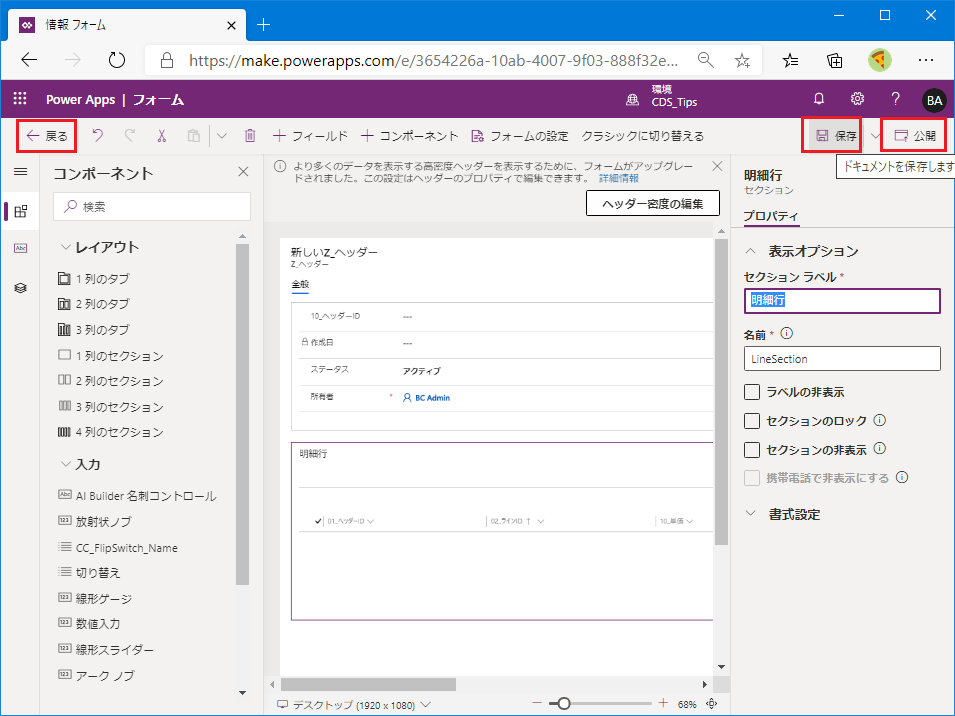Click the 保存 save button
The image size is (955, 716).
831,136
